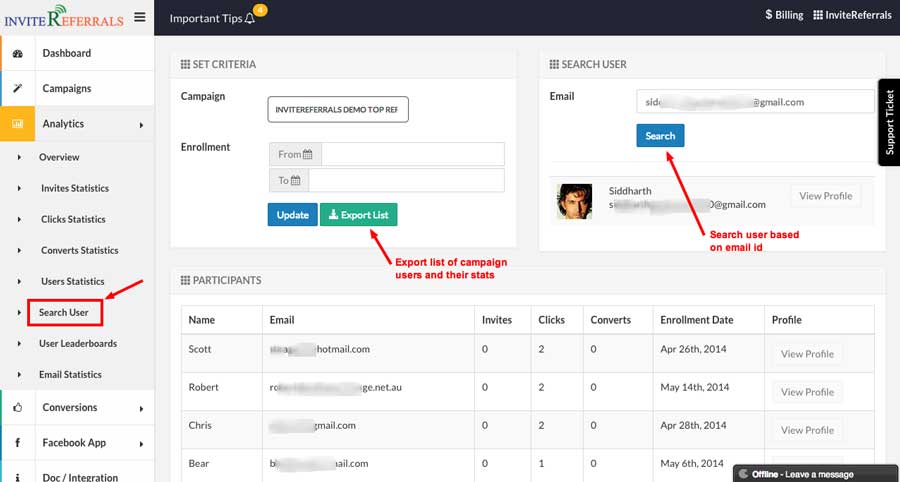The height and width of the screenshot is (482, 900).
Task: Open User Leaderboards
Action: pyautogui.click(x=77, y=344)
